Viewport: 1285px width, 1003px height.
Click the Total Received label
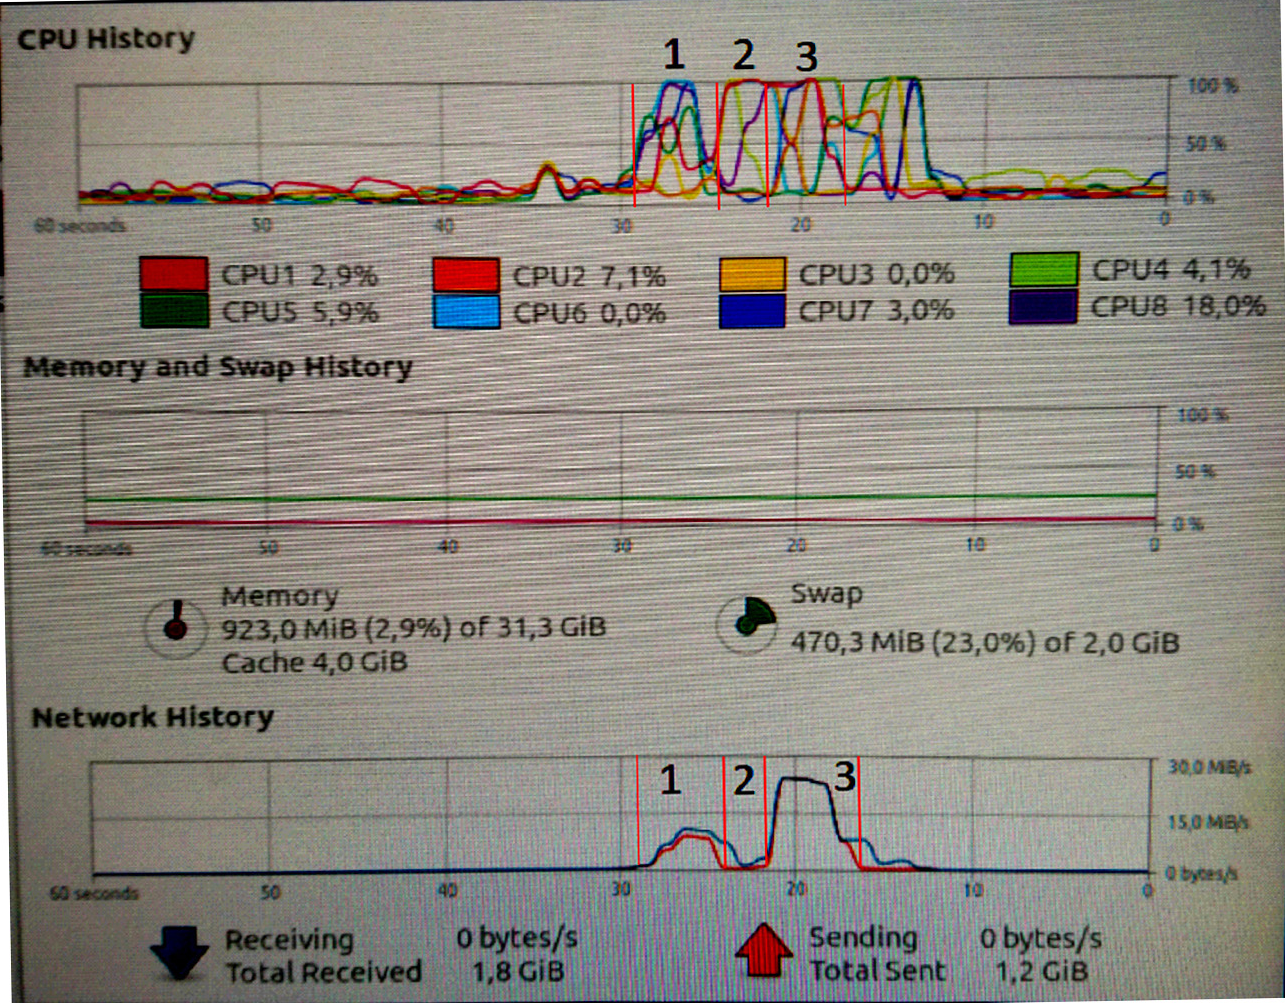(x=323, y=972)
